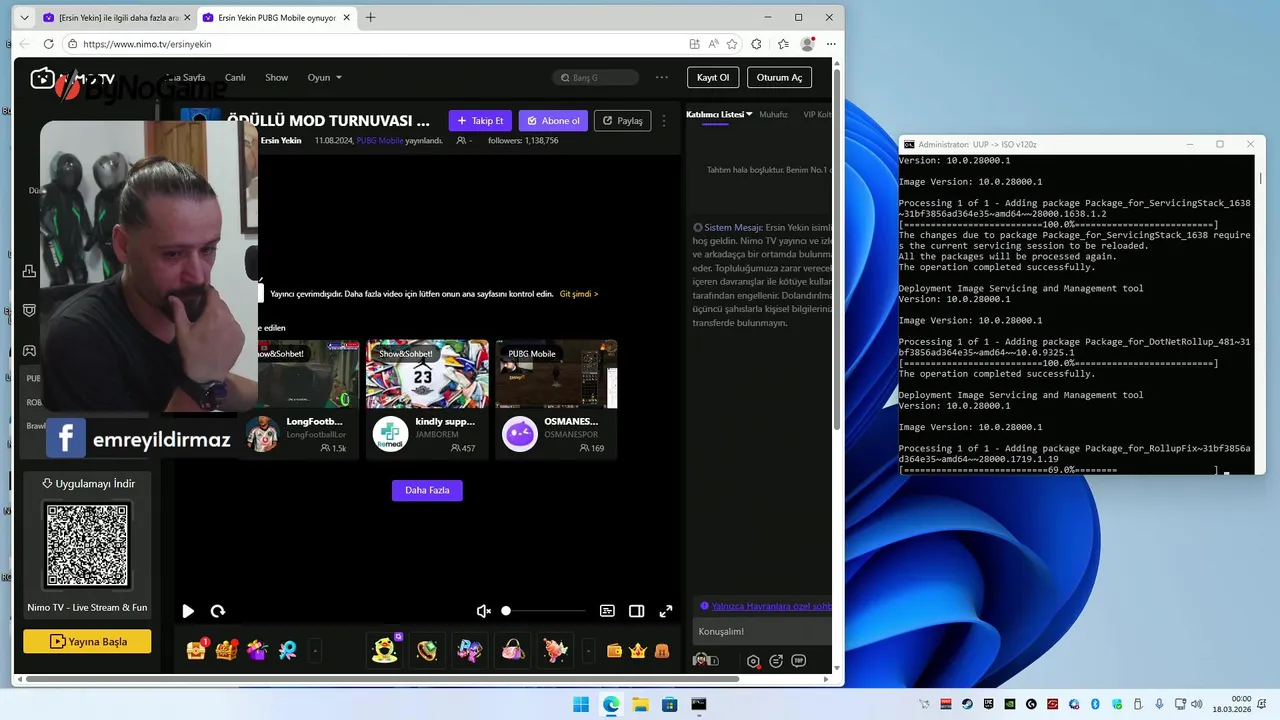The image size is (1280, 720).
Task: Click the Yayına Başla button
Action: click(87, 641)
